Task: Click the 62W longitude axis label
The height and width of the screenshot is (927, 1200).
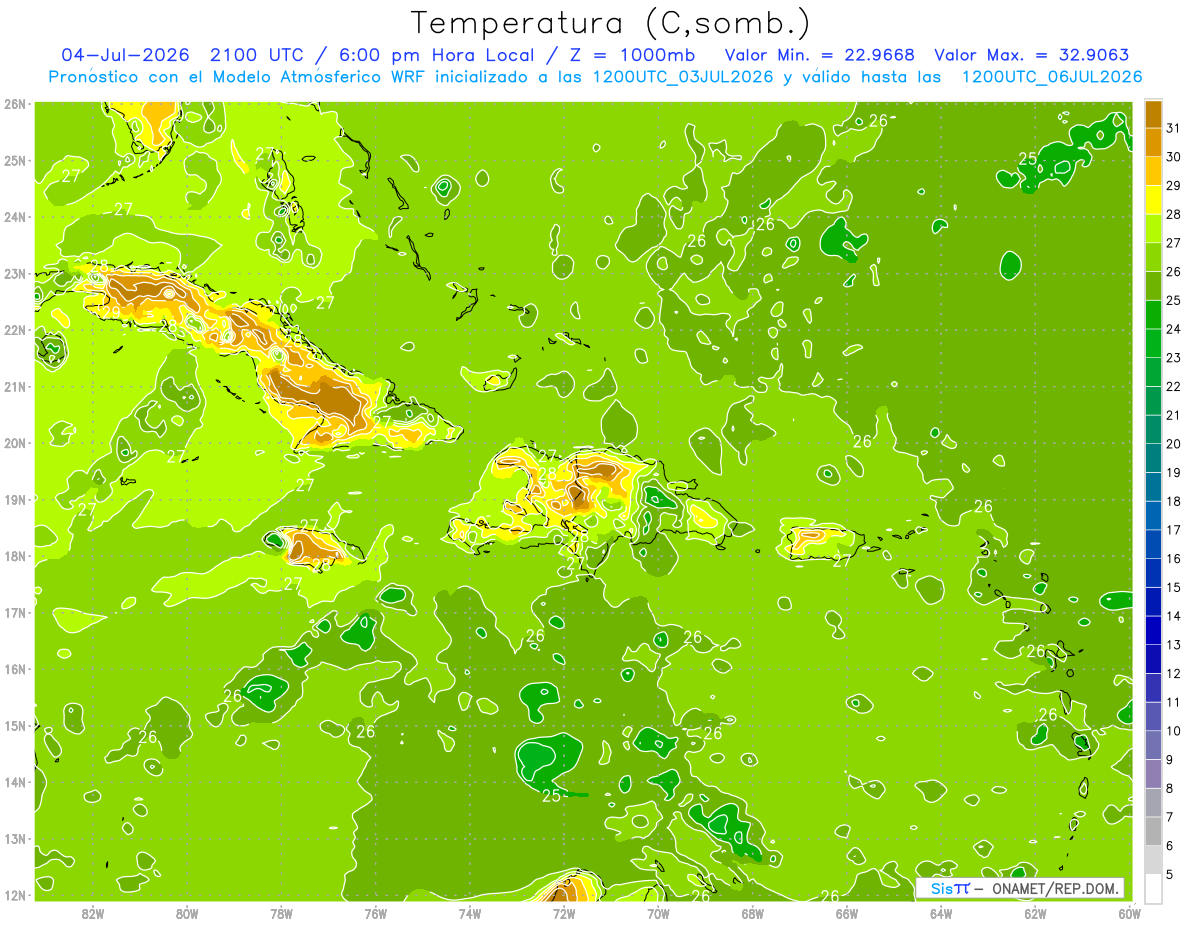Action: coord(1036,912)
